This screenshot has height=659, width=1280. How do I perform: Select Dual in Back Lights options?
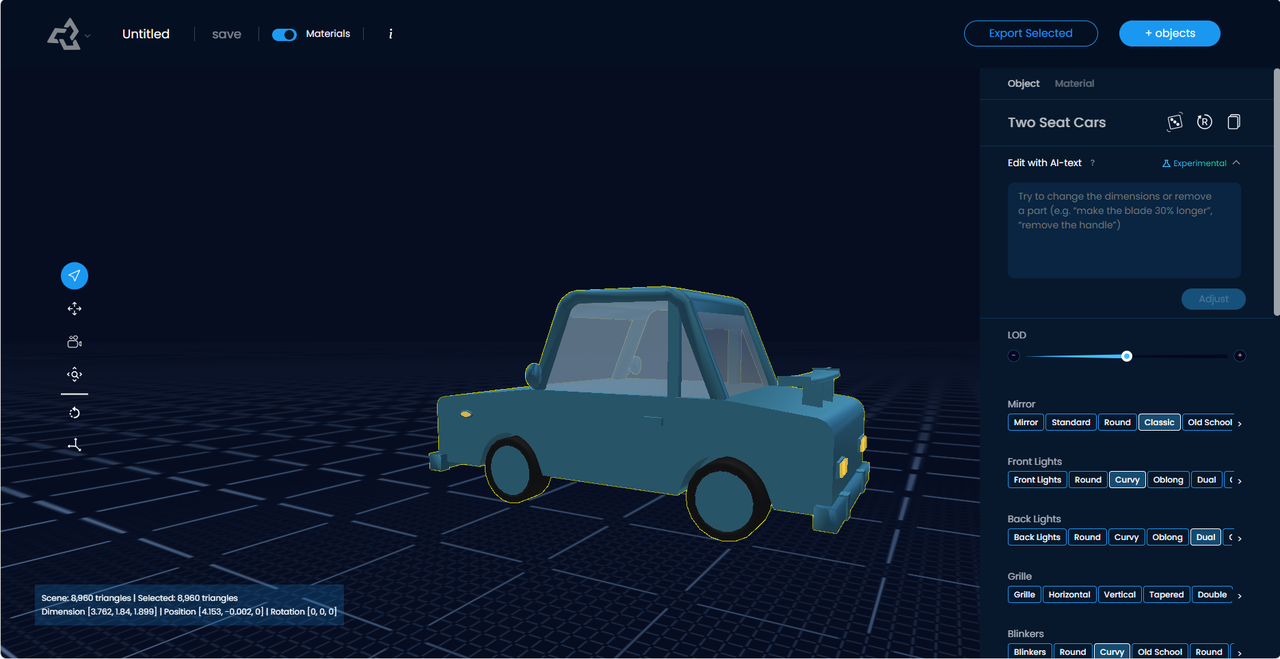point(1206,537)
